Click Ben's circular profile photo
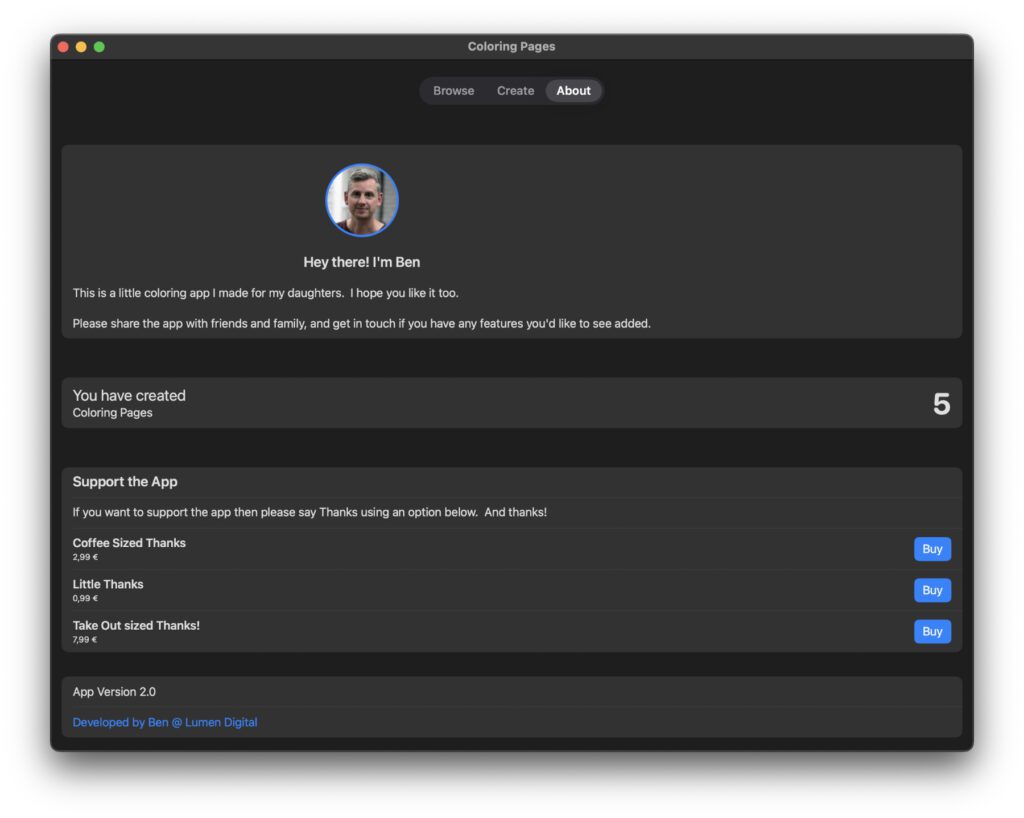The height and width of the screenshot is (818, 1024). coord(362,200)
